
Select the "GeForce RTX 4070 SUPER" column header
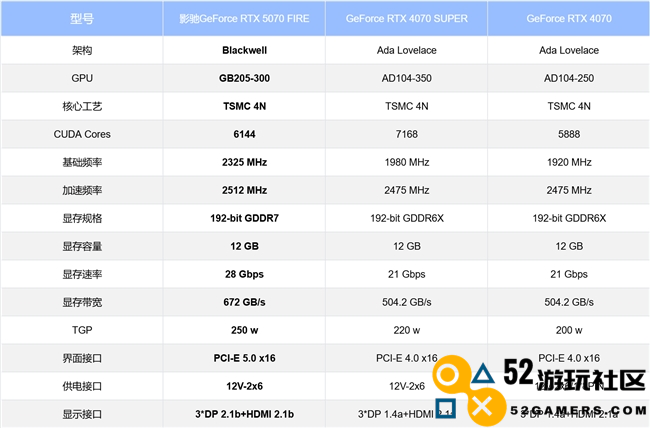pyautogui.click(x=406, y=19)
